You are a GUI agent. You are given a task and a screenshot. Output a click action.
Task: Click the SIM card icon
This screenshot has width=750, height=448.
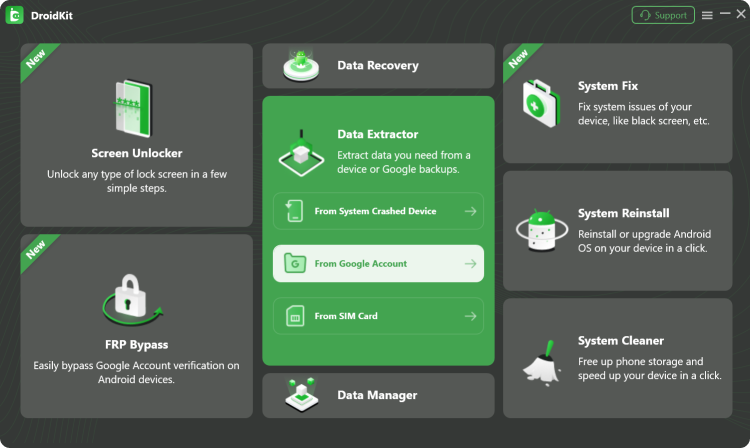(295, 316)
